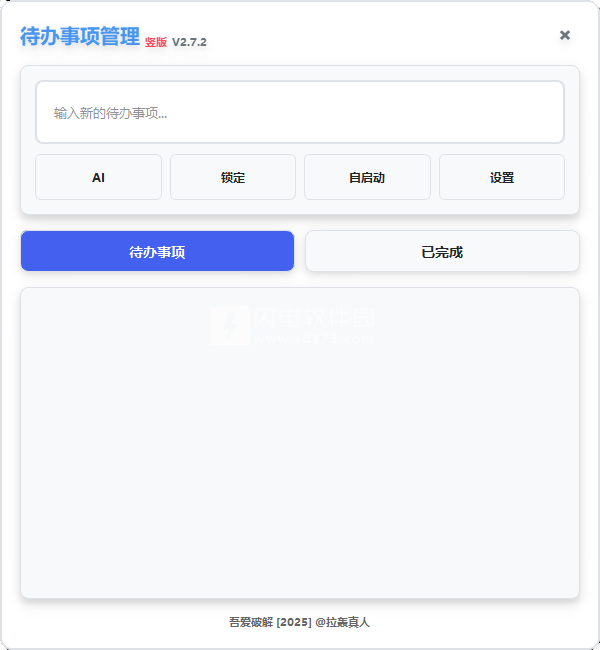Click the @拉轰真人 author name in footer
The image size is (600, 650).
(x=343, y=622)
